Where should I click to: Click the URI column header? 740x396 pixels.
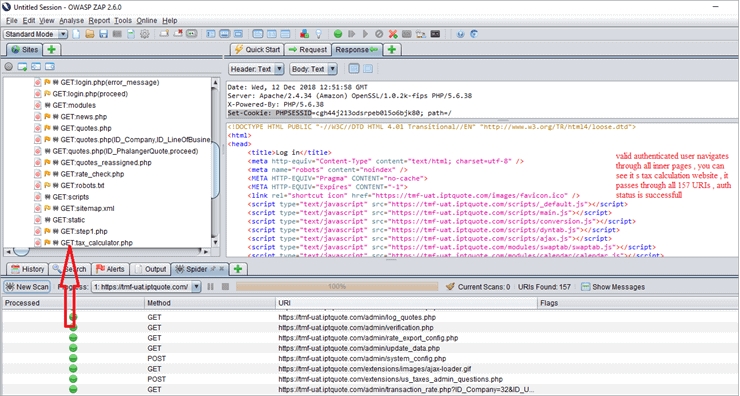point(406,303)
